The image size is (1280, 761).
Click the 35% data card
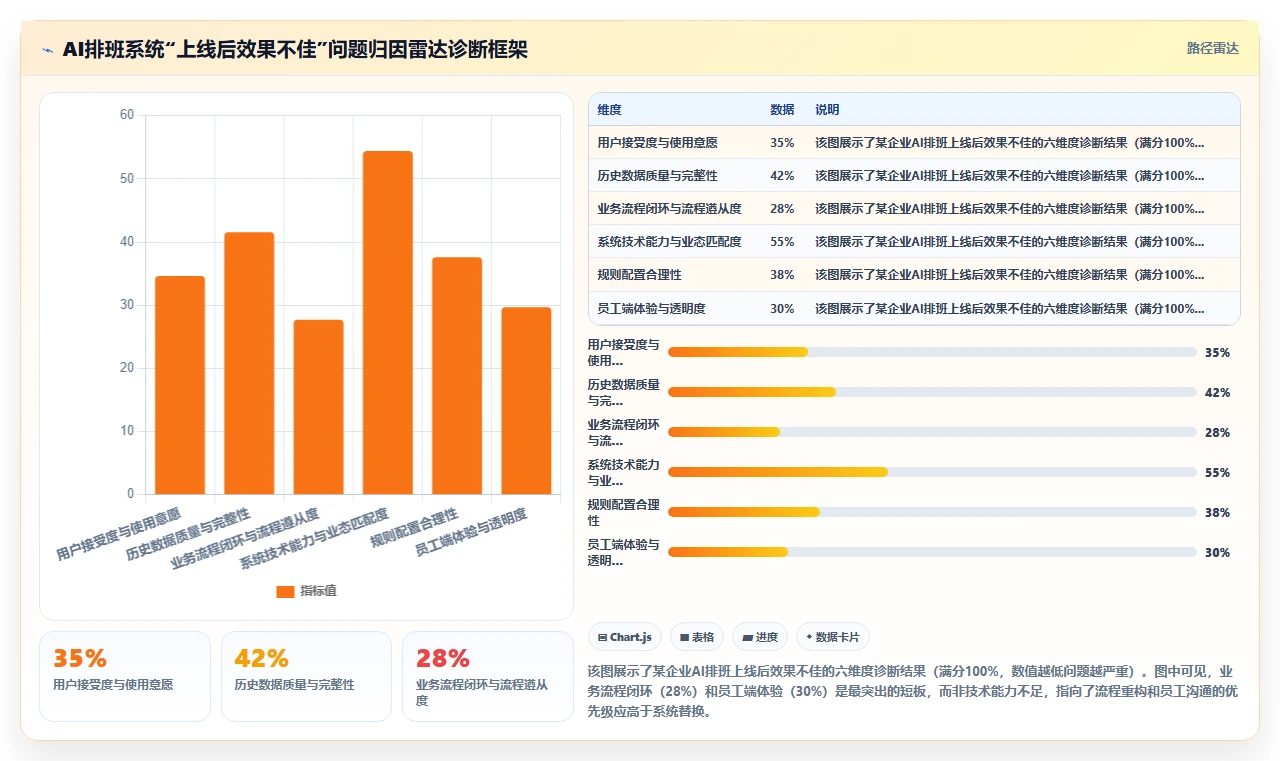125,676
